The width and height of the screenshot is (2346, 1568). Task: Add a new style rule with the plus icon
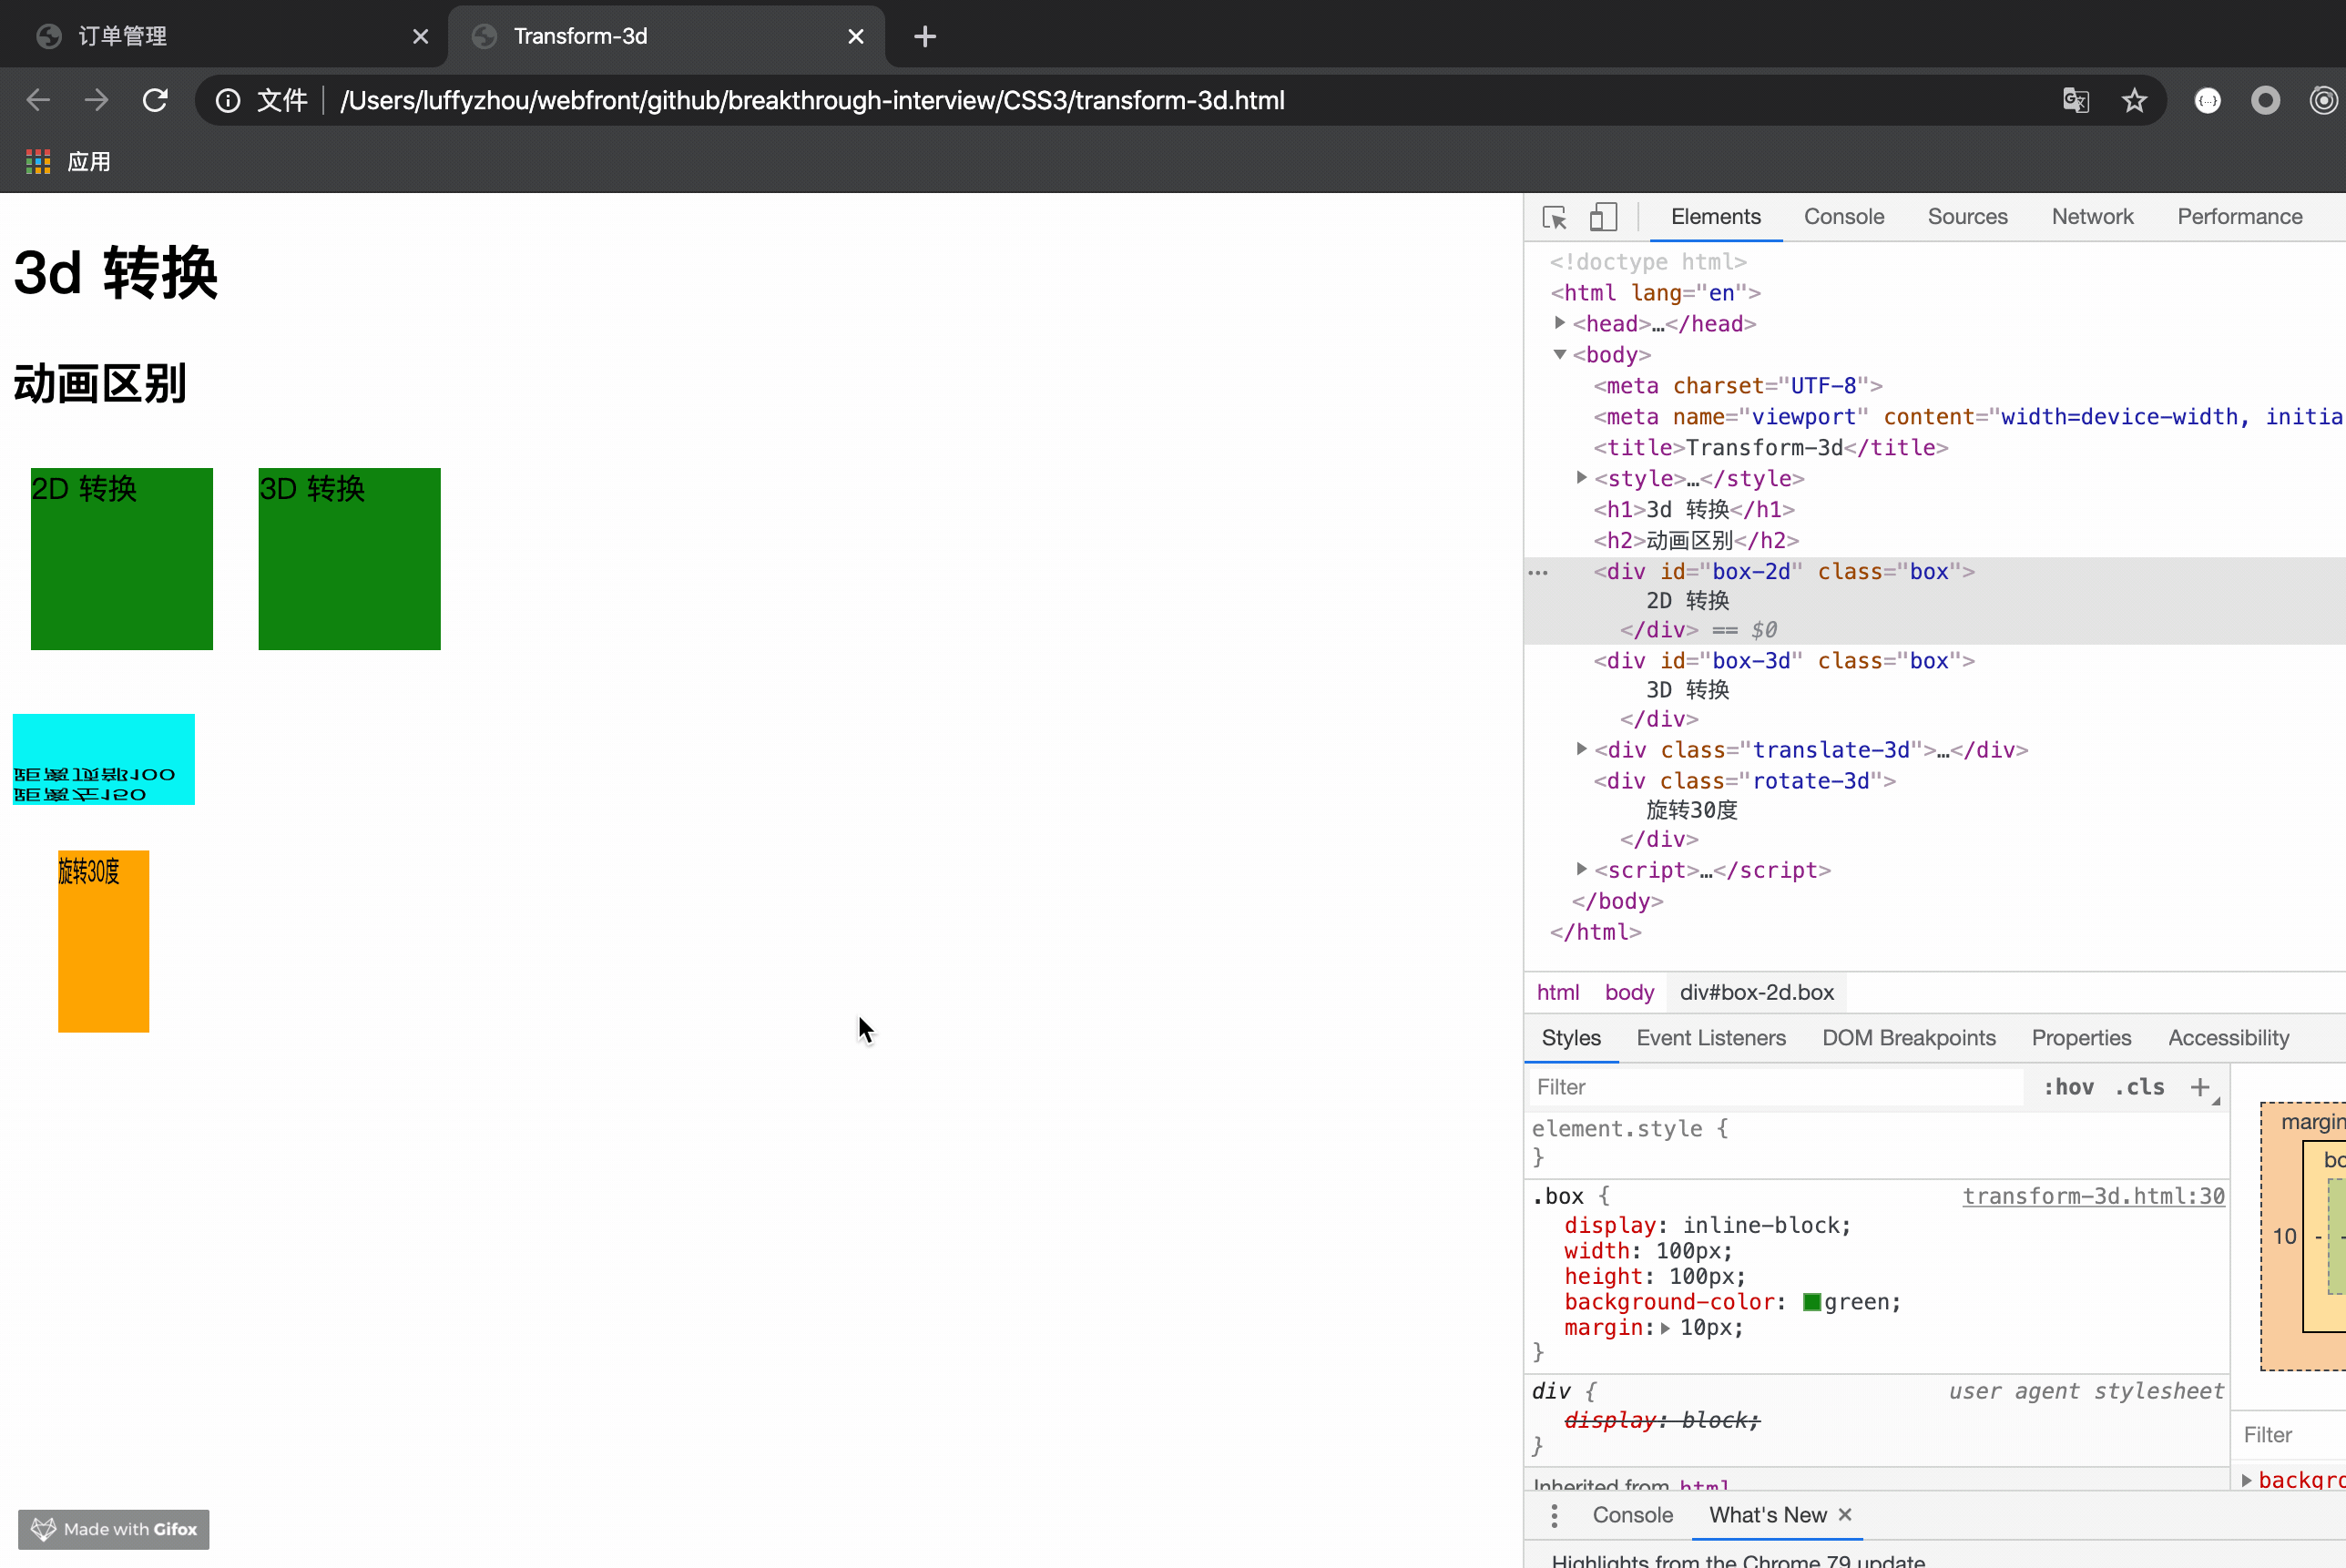2200,1087
